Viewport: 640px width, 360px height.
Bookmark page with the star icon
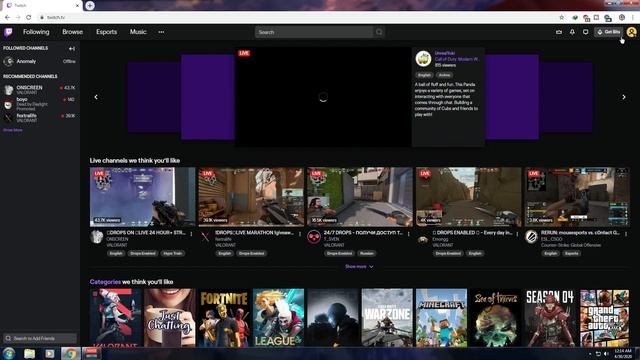point(562,18)
